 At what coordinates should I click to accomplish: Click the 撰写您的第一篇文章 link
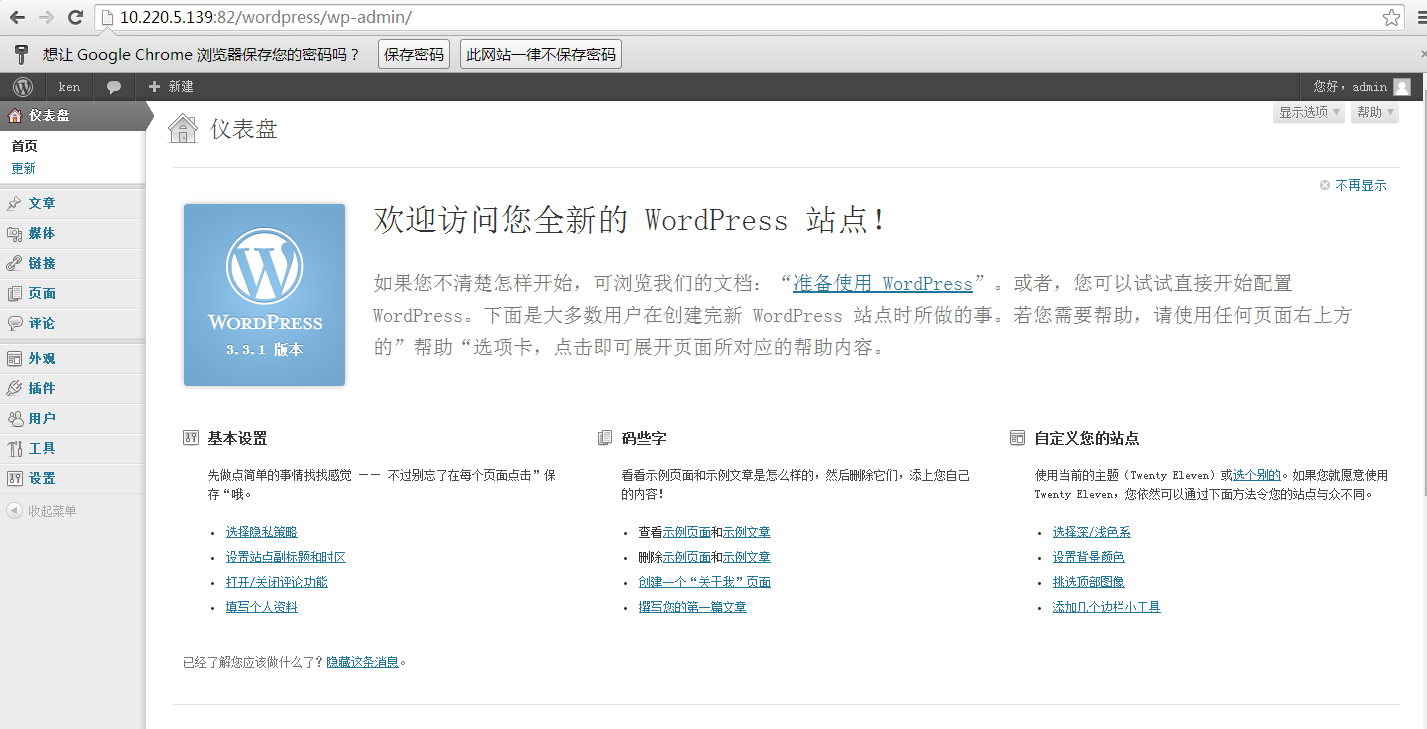point(693,607)
